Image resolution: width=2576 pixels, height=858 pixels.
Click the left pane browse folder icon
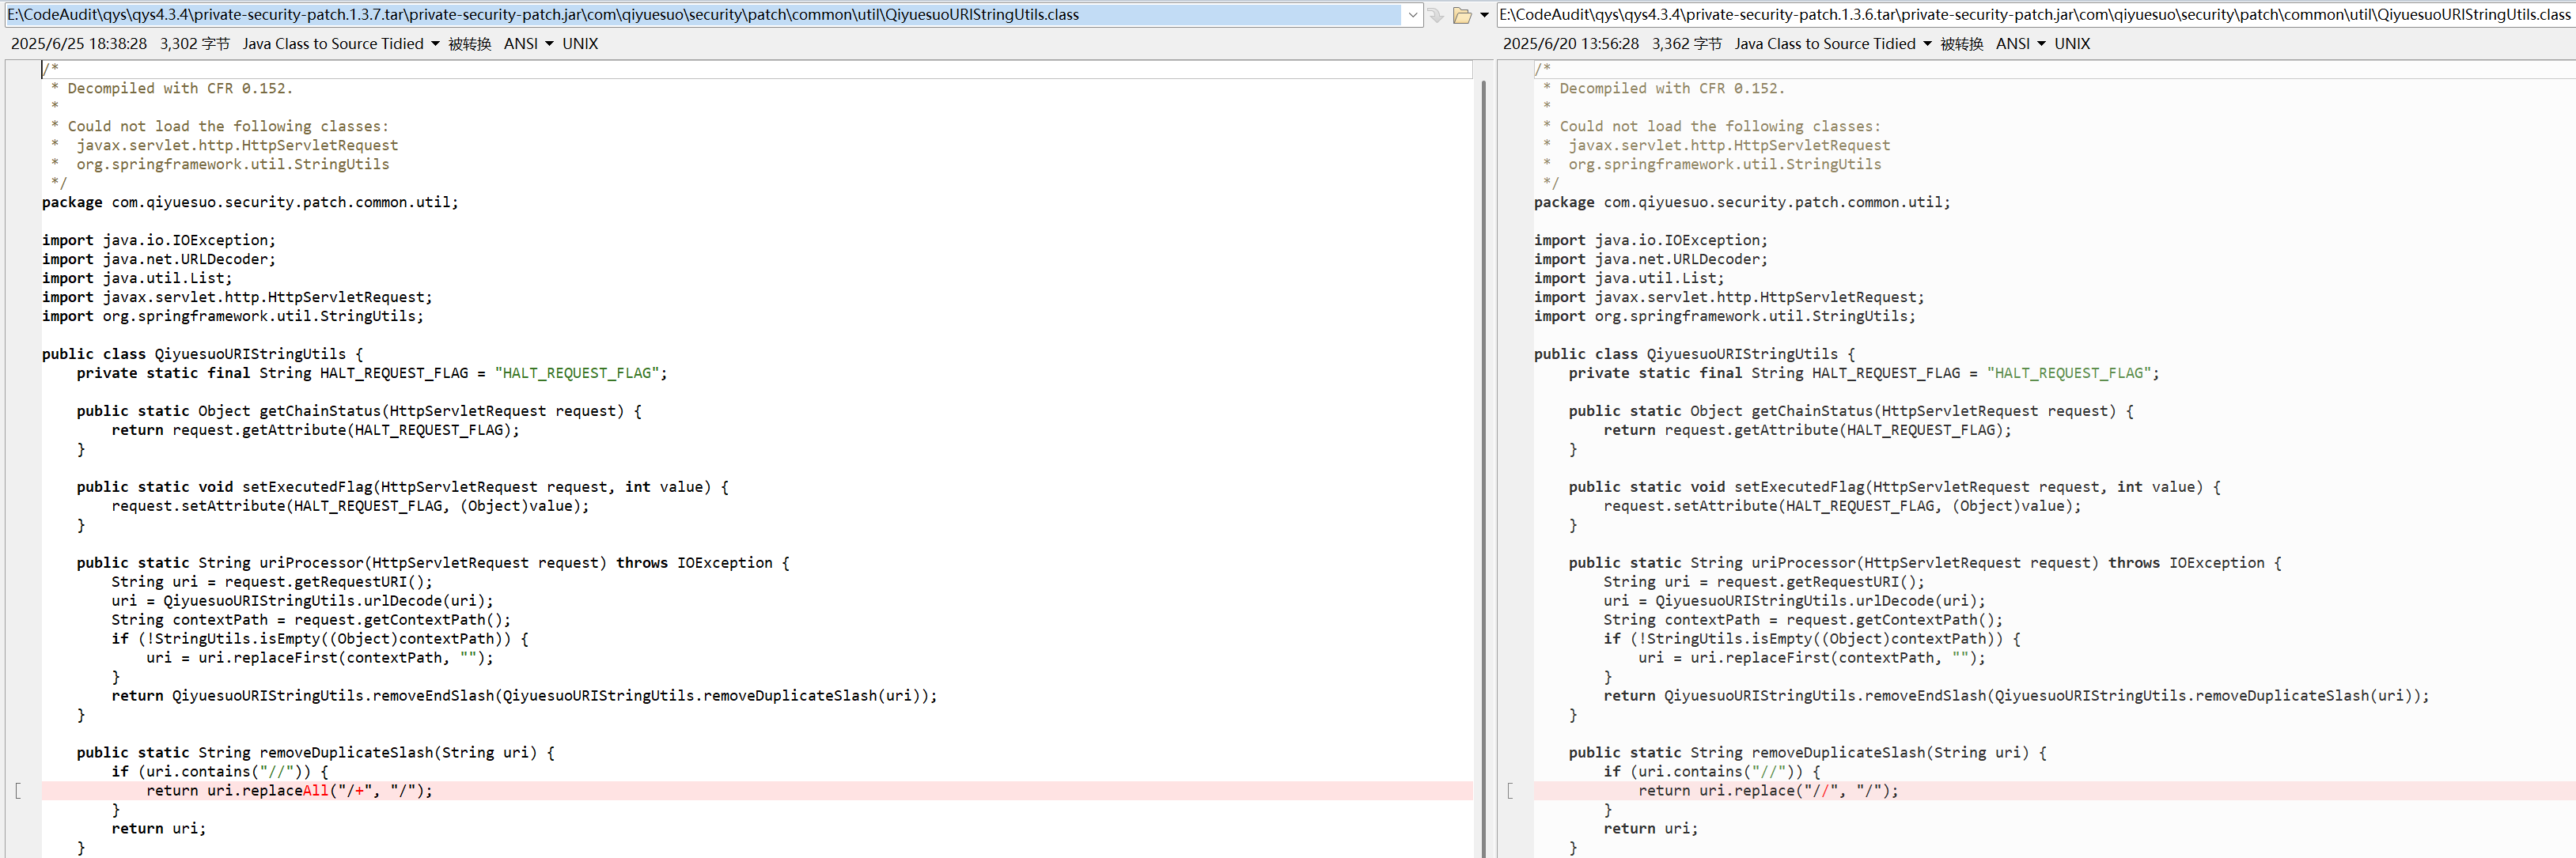[x=1462, y=15]
